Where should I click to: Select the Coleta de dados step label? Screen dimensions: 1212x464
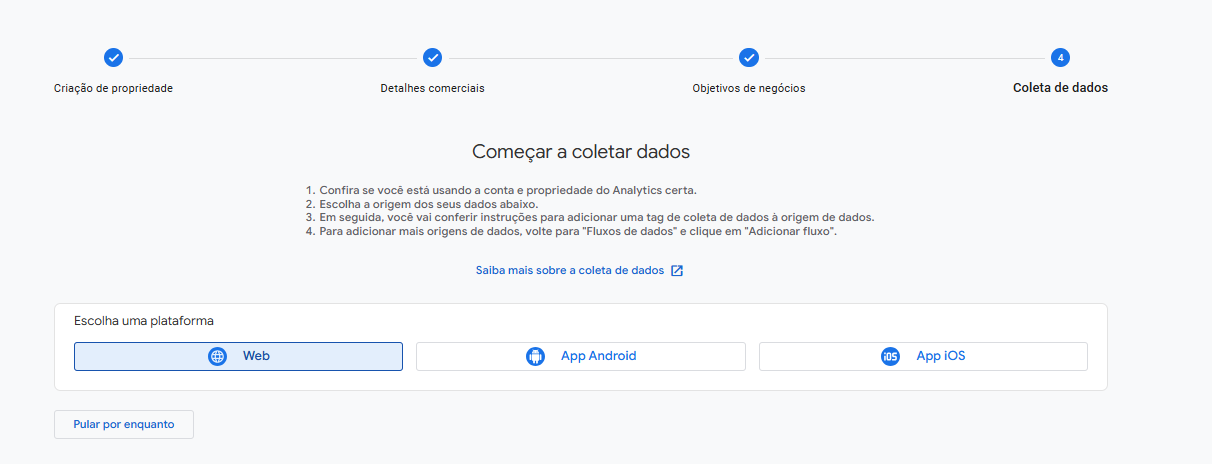tap(1060, 88)
